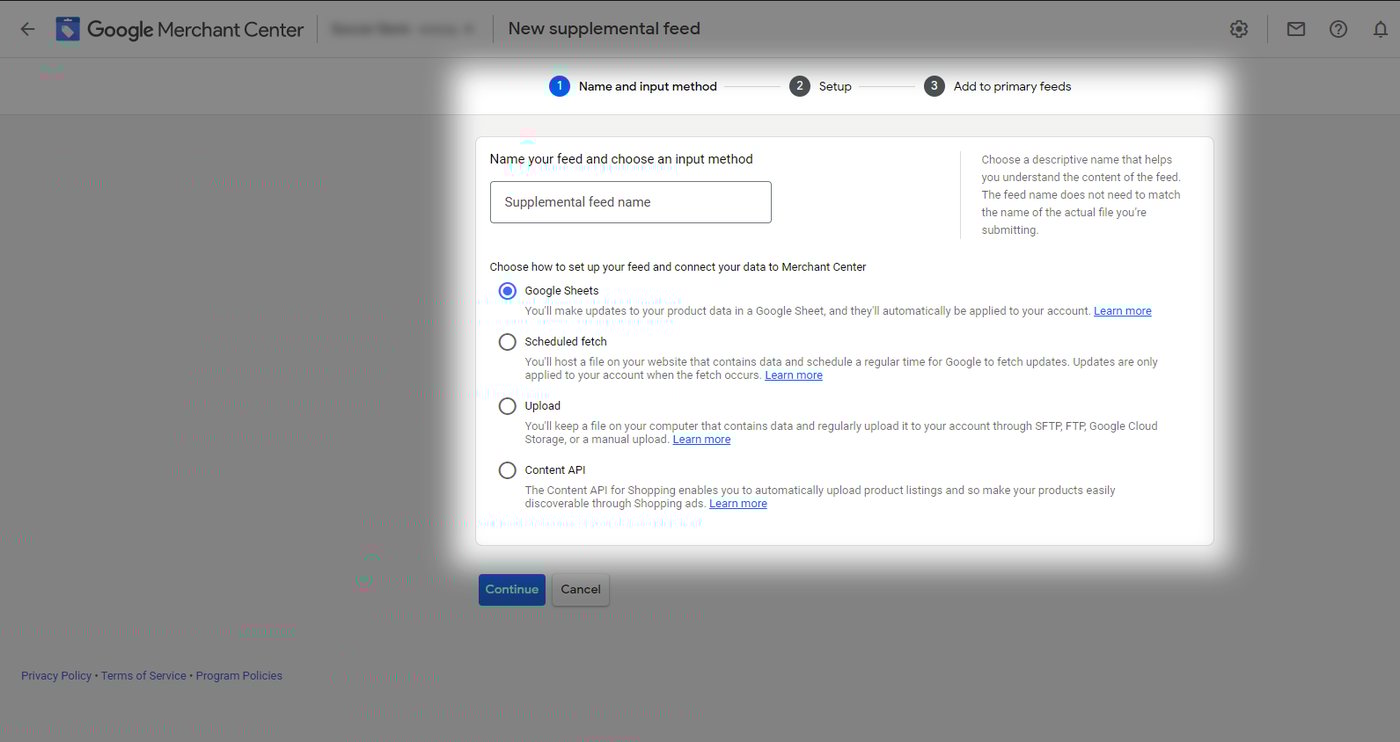
Task: Click the Google Merchant Center logo
Action: pyautogui.click(x=180, y=29)
